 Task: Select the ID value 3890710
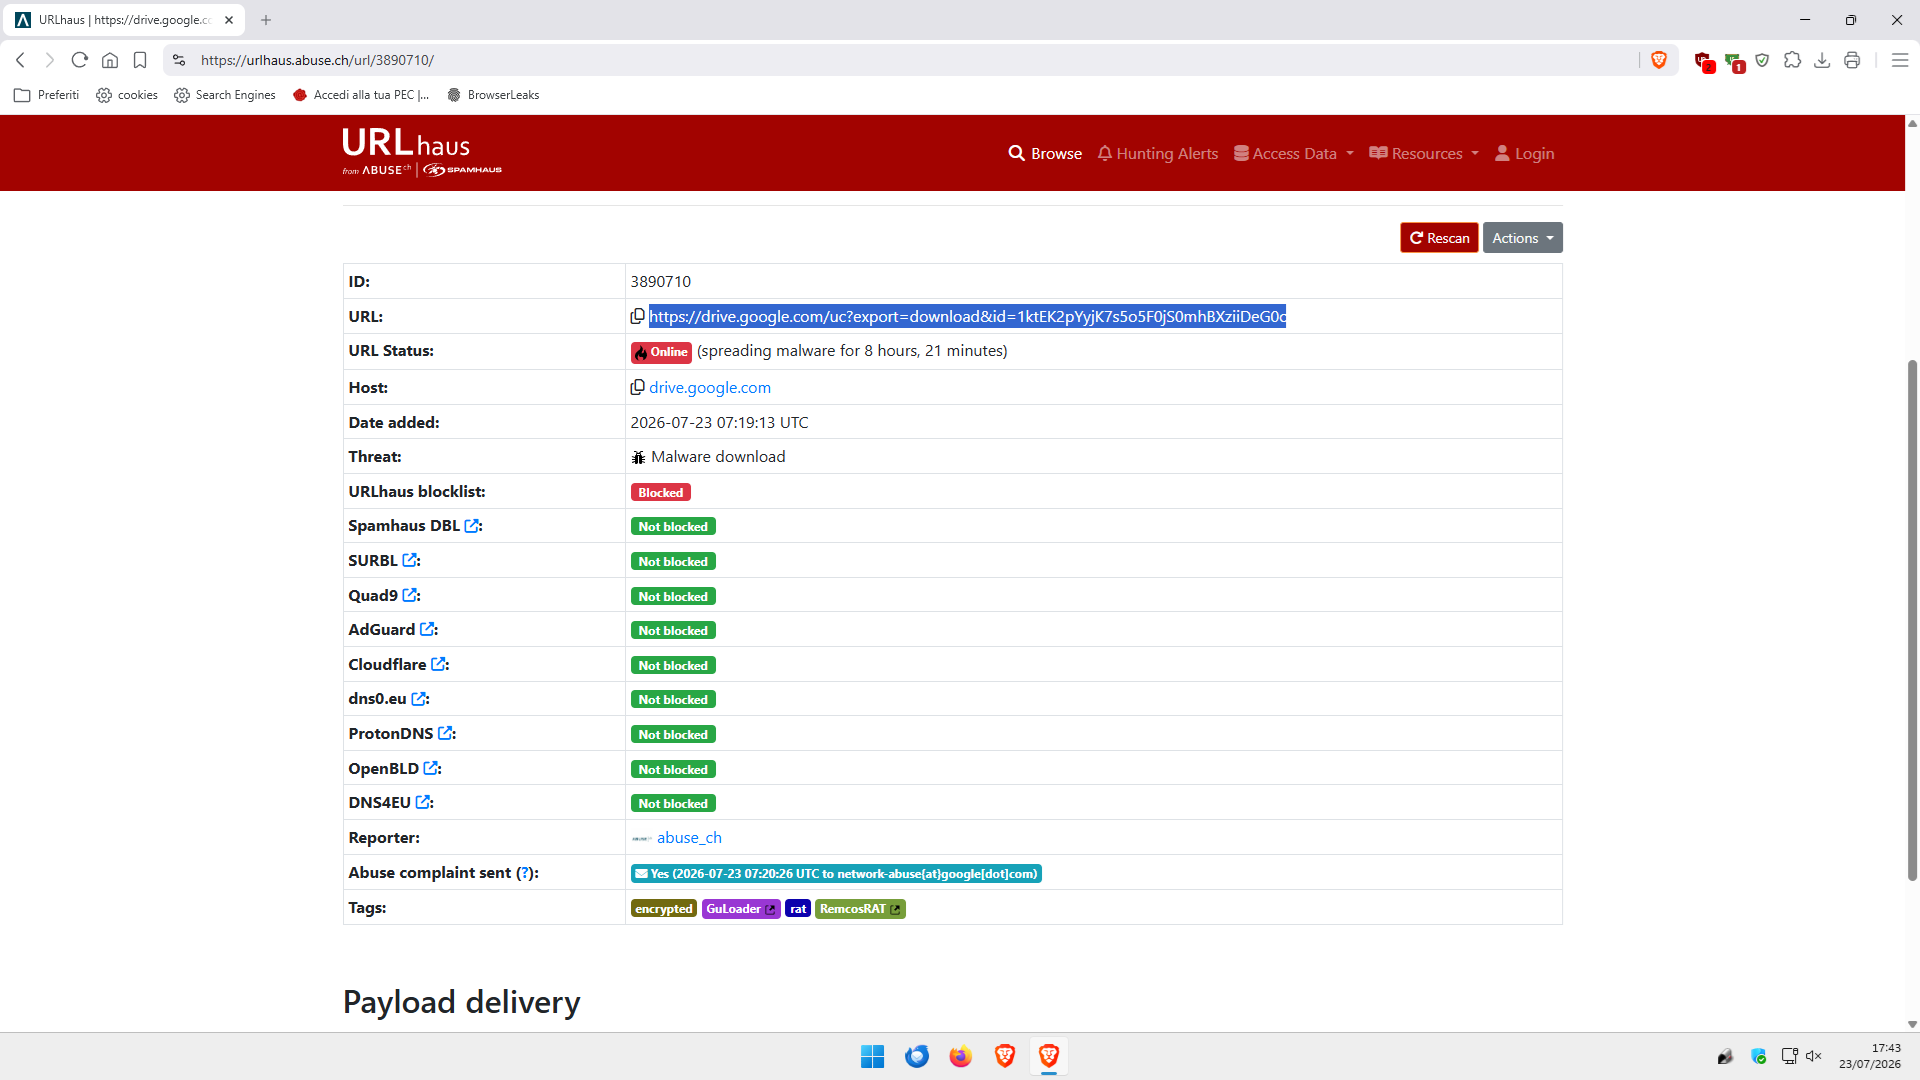661,282
